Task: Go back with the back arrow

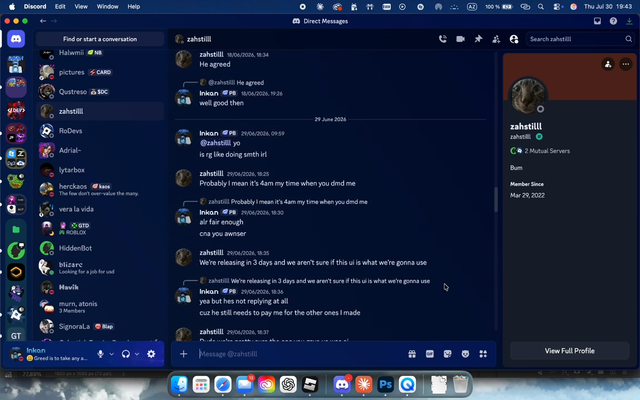Action: 43,21
